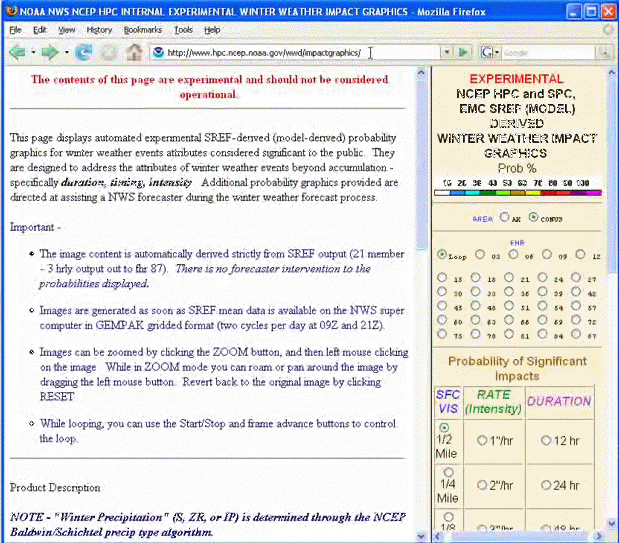619x543 pixels.
Task: Open the Edit menu
Action: tap(39, 30)
